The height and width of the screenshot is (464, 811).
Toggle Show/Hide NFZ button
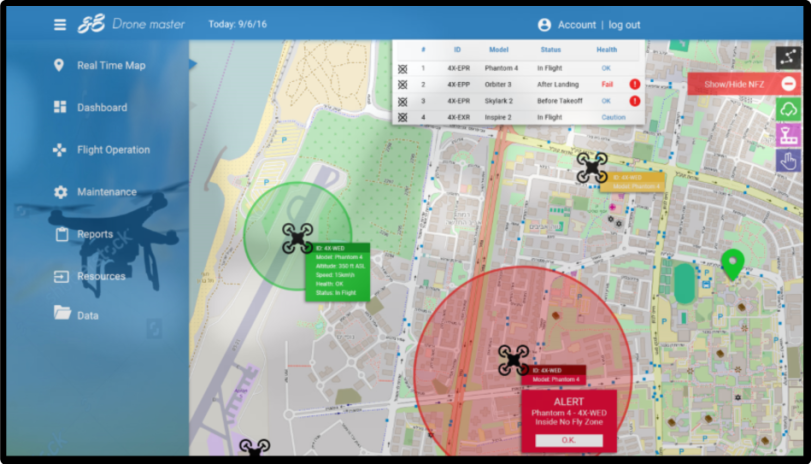(744, 84)
